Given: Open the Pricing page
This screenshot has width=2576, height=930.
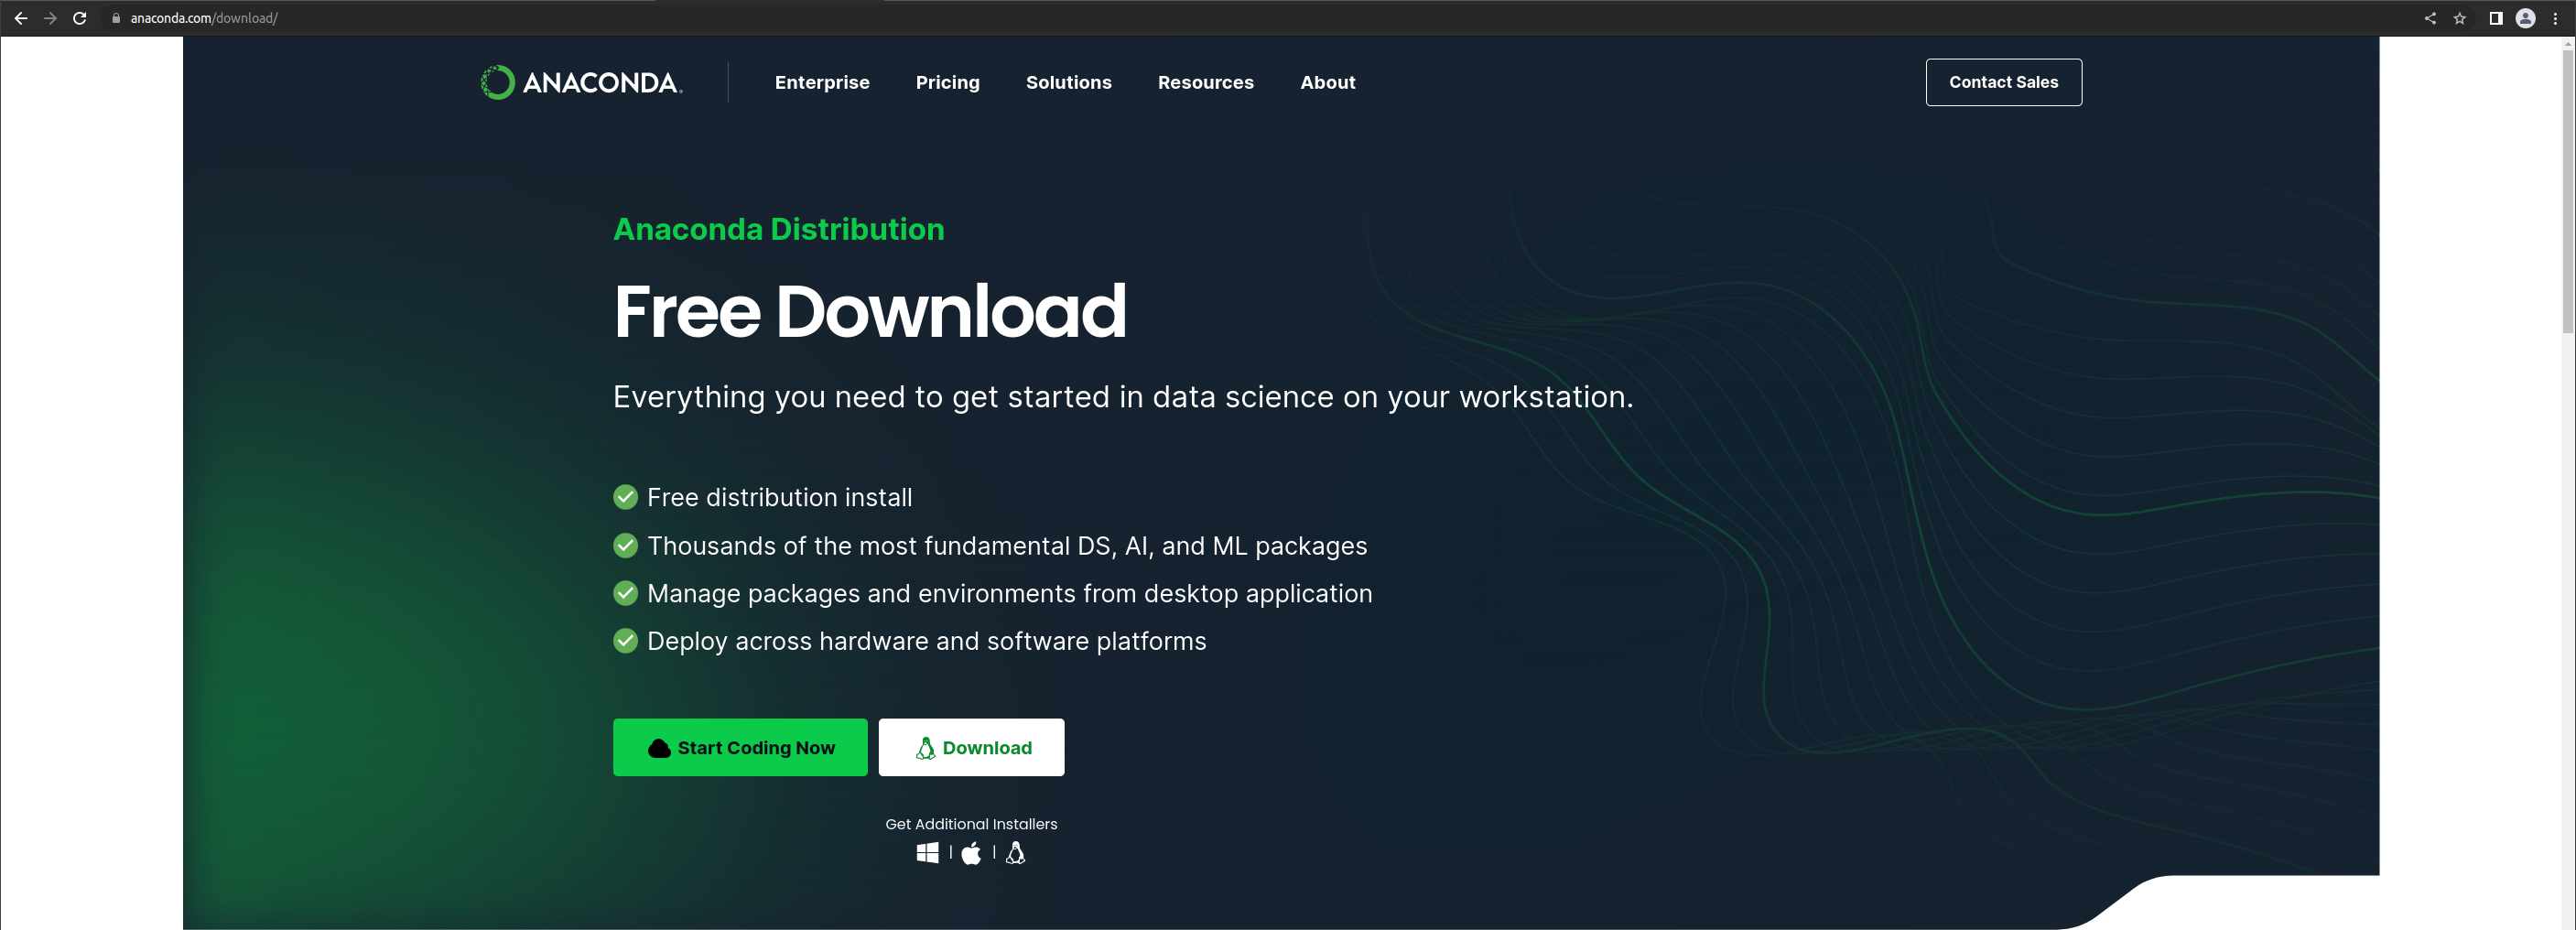Looking at the screenshot, I should pyautogui.click(x=948, y=82).
